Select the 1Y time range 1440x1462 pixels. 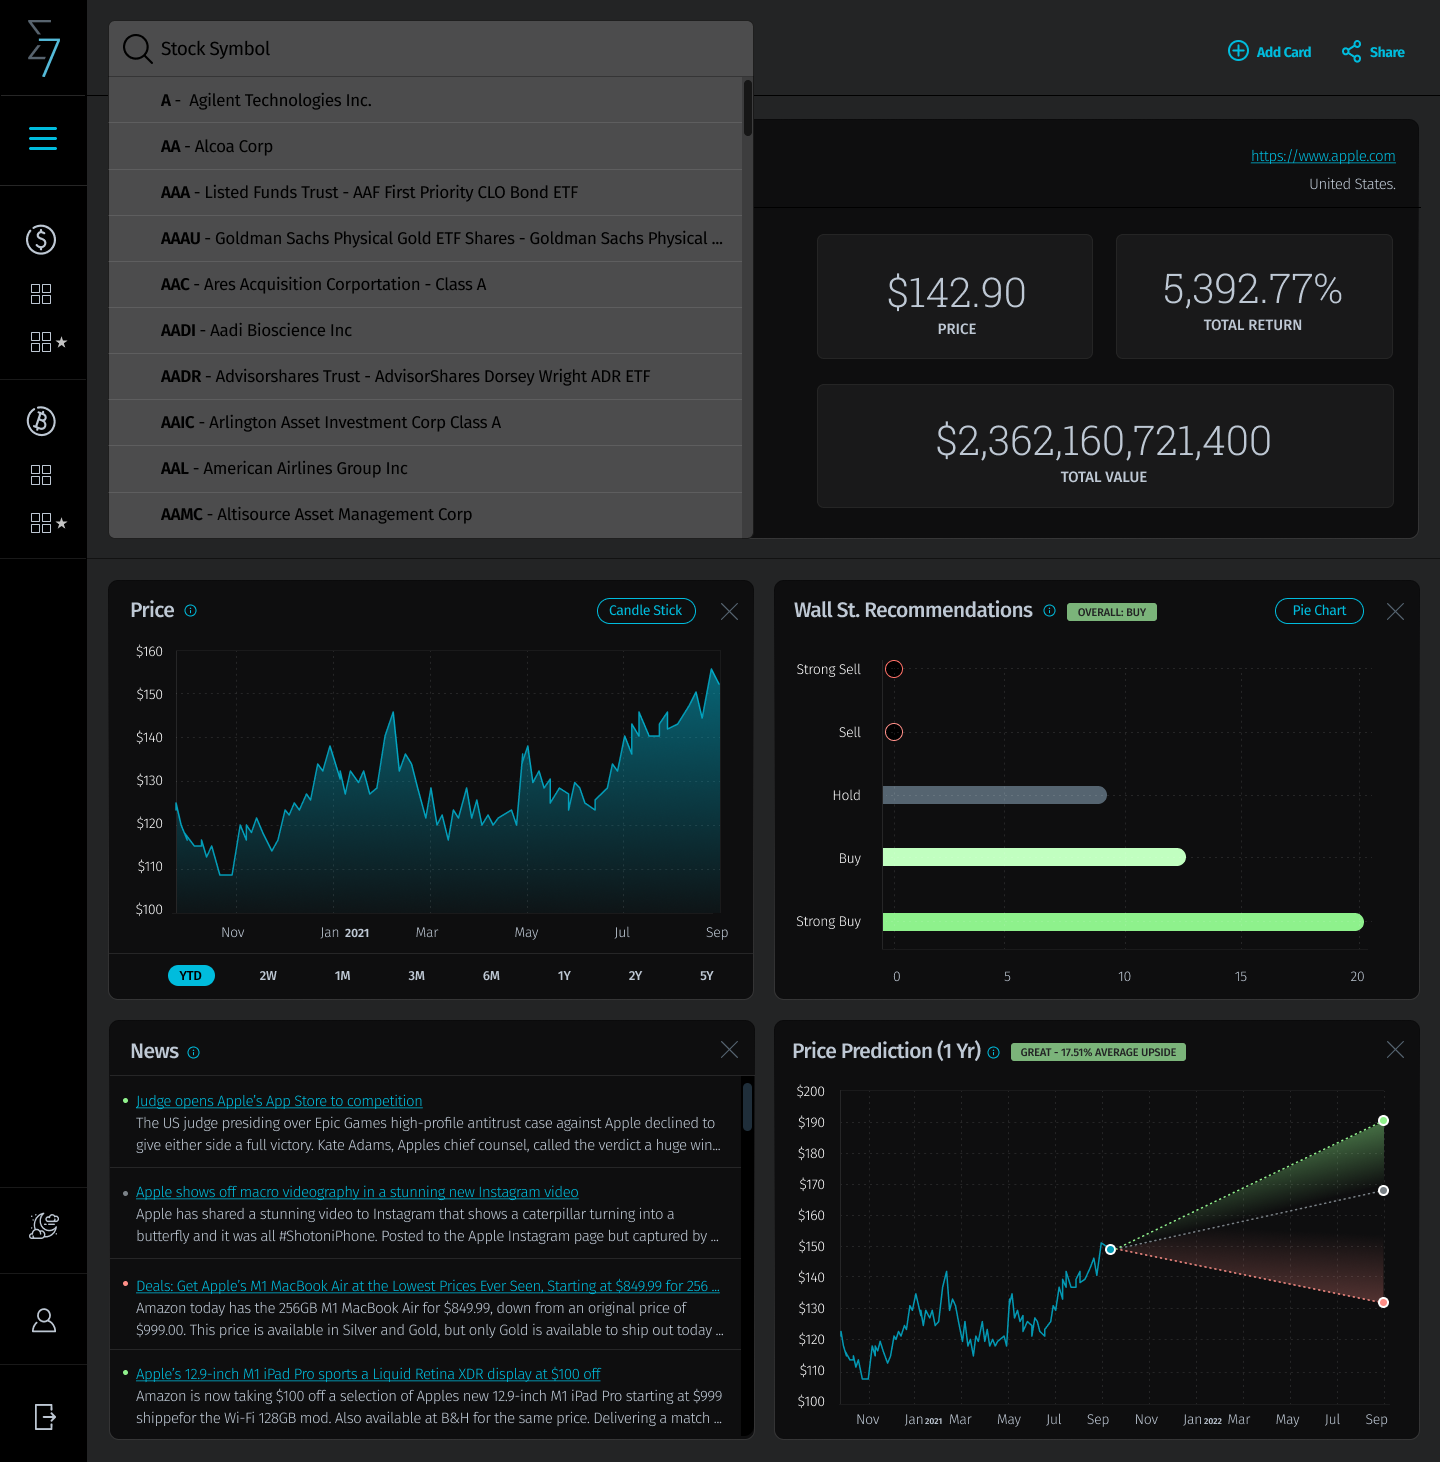click(x=564, y=975)
